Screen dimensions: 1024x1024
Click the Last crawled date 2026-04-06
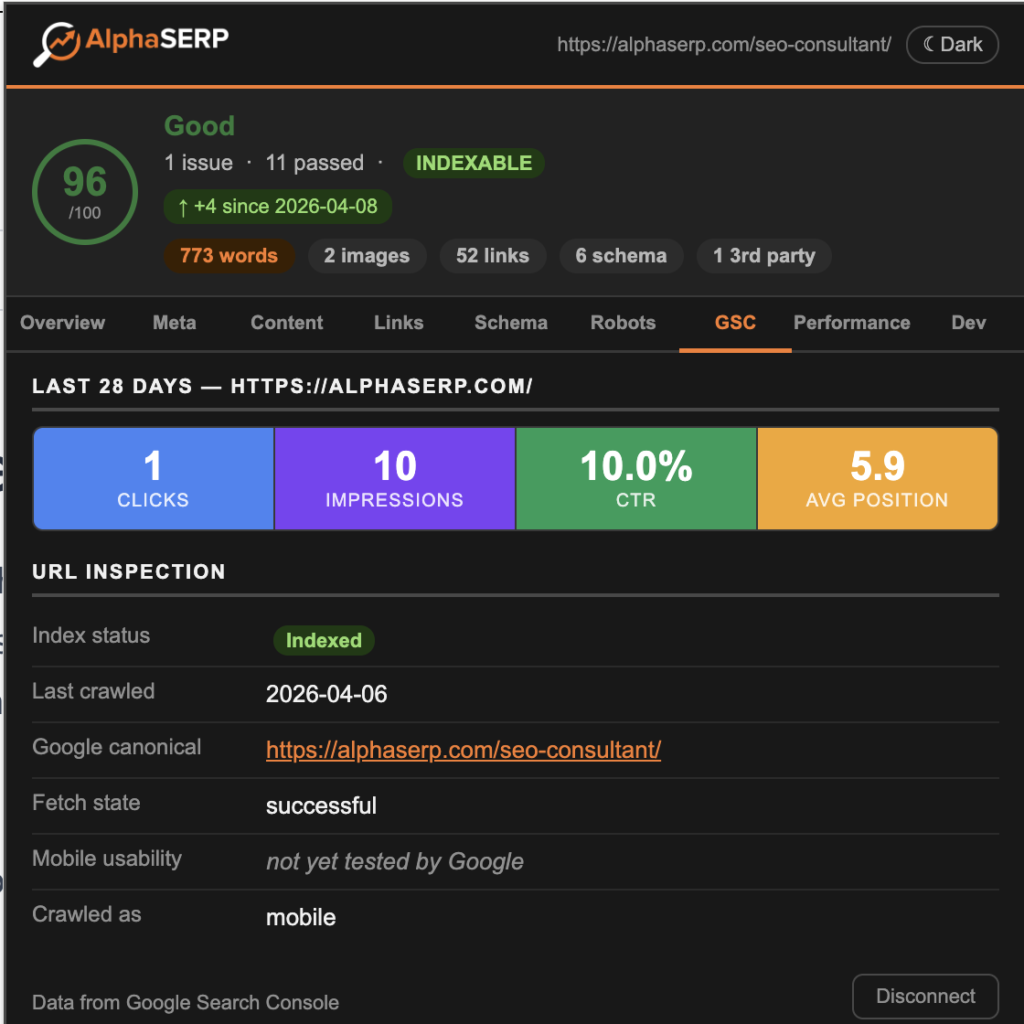[327, 694]
